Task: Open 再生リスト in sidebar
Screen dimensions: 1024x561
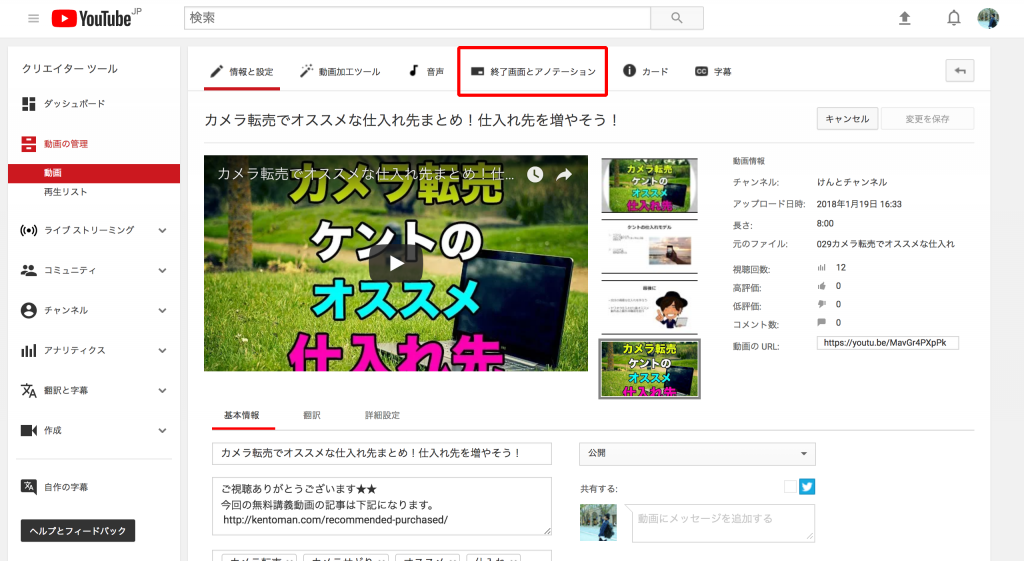Action: click(x=65, y=192)
